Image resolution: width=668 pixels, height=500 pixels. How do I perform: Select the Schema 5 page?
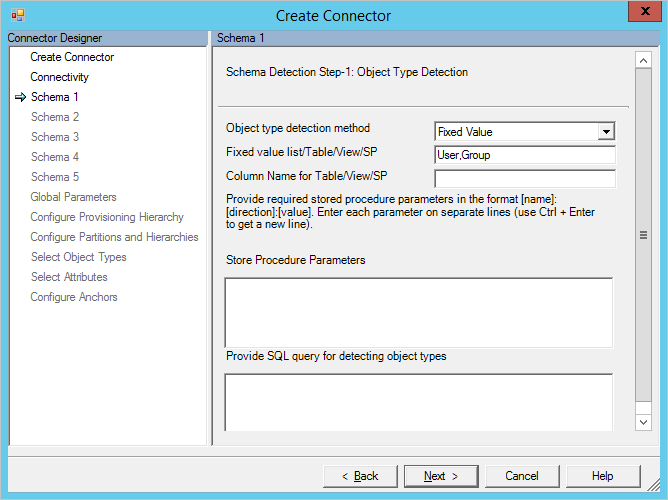55,177
